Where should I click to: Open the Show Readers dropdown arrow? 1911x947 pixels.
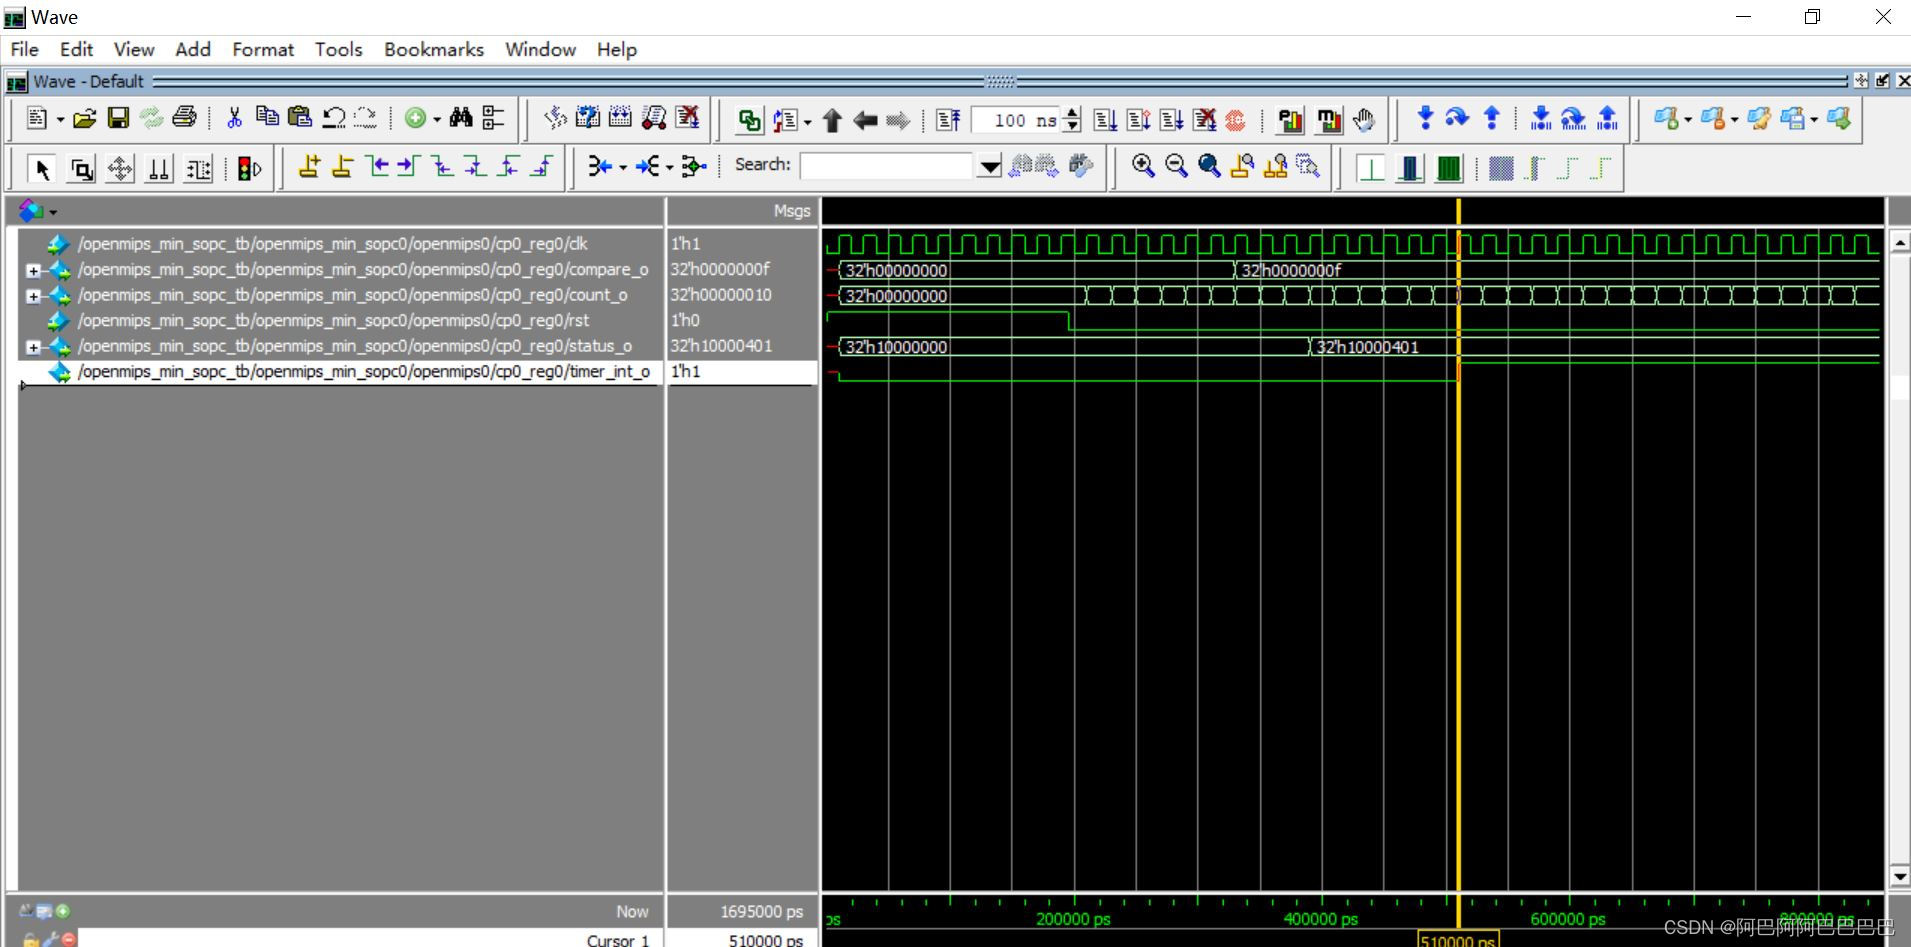coord(669,167)
